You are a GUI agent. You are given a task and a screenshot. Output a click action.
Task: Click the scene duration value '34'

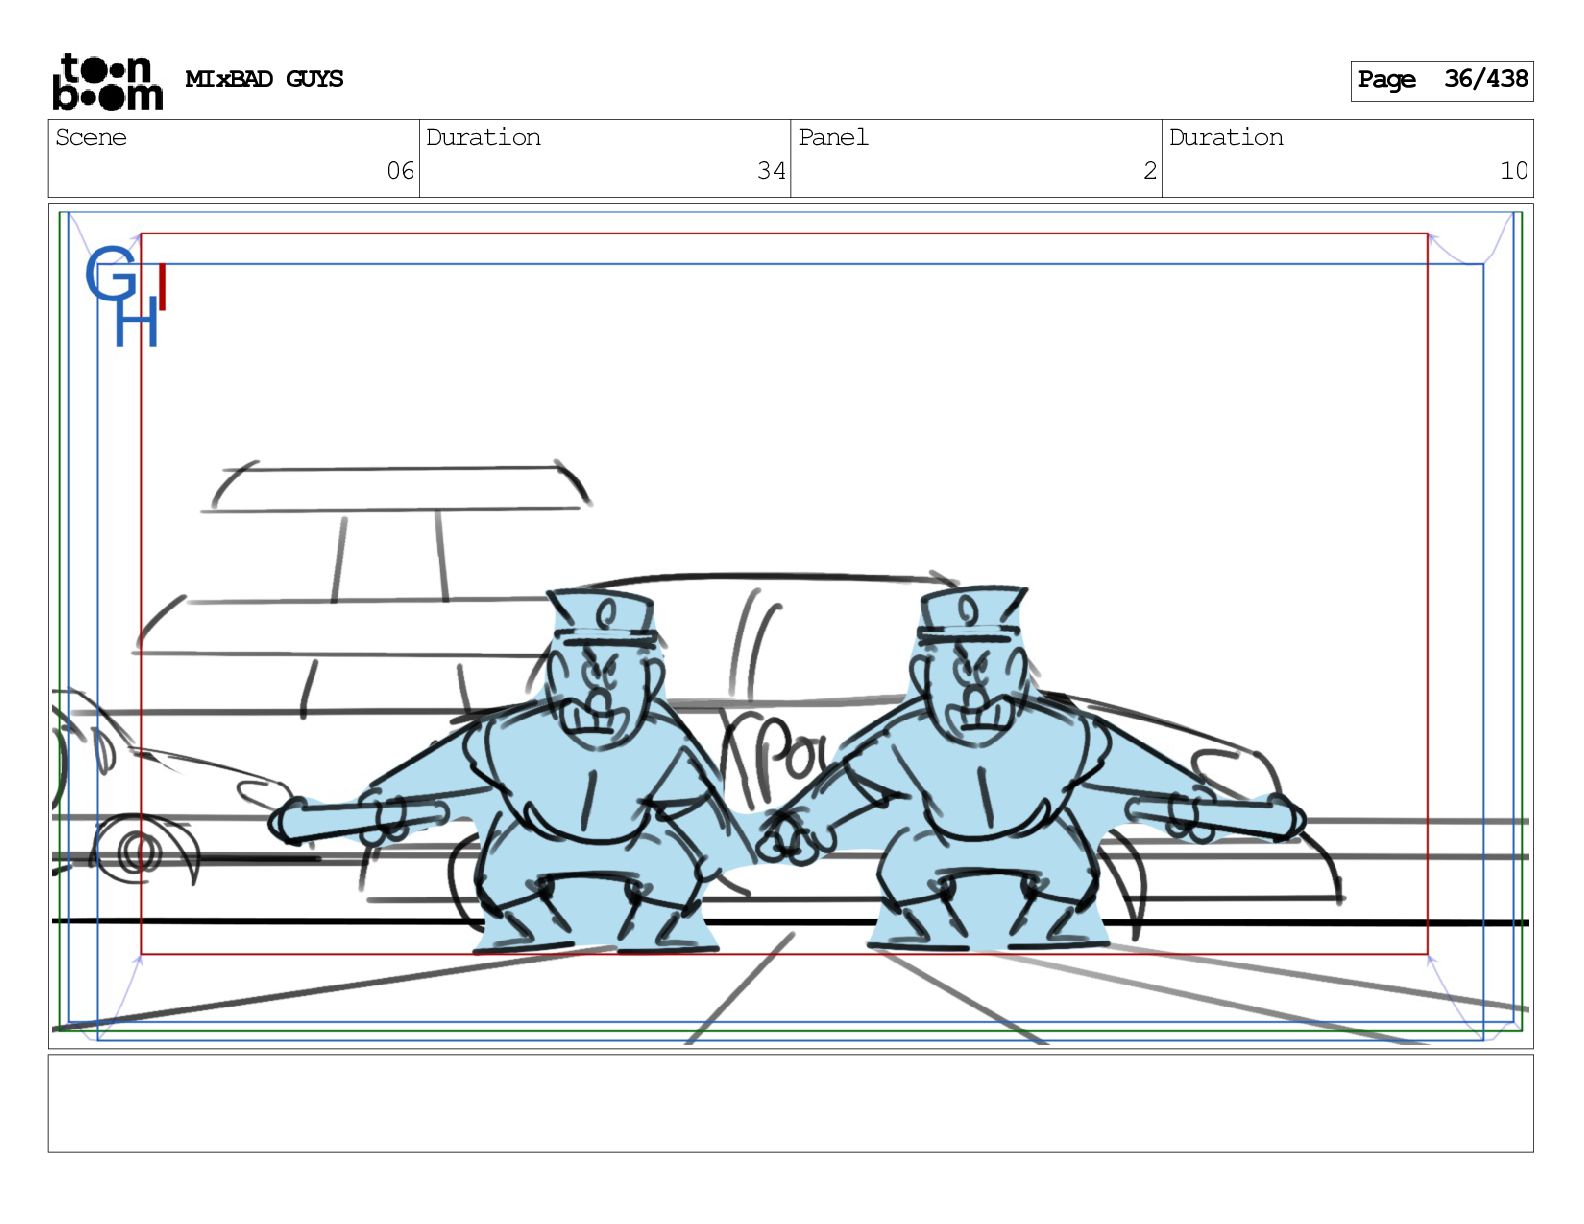(x=771, y=171)
